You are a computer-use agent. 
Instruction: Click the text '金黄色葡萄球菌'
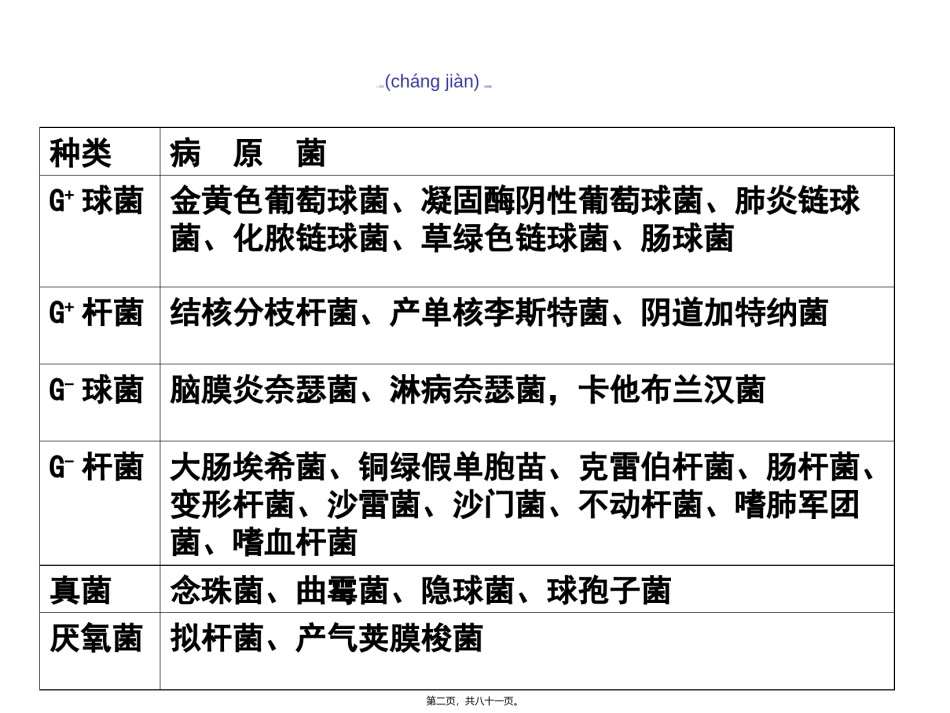click(x=279, y=201)
